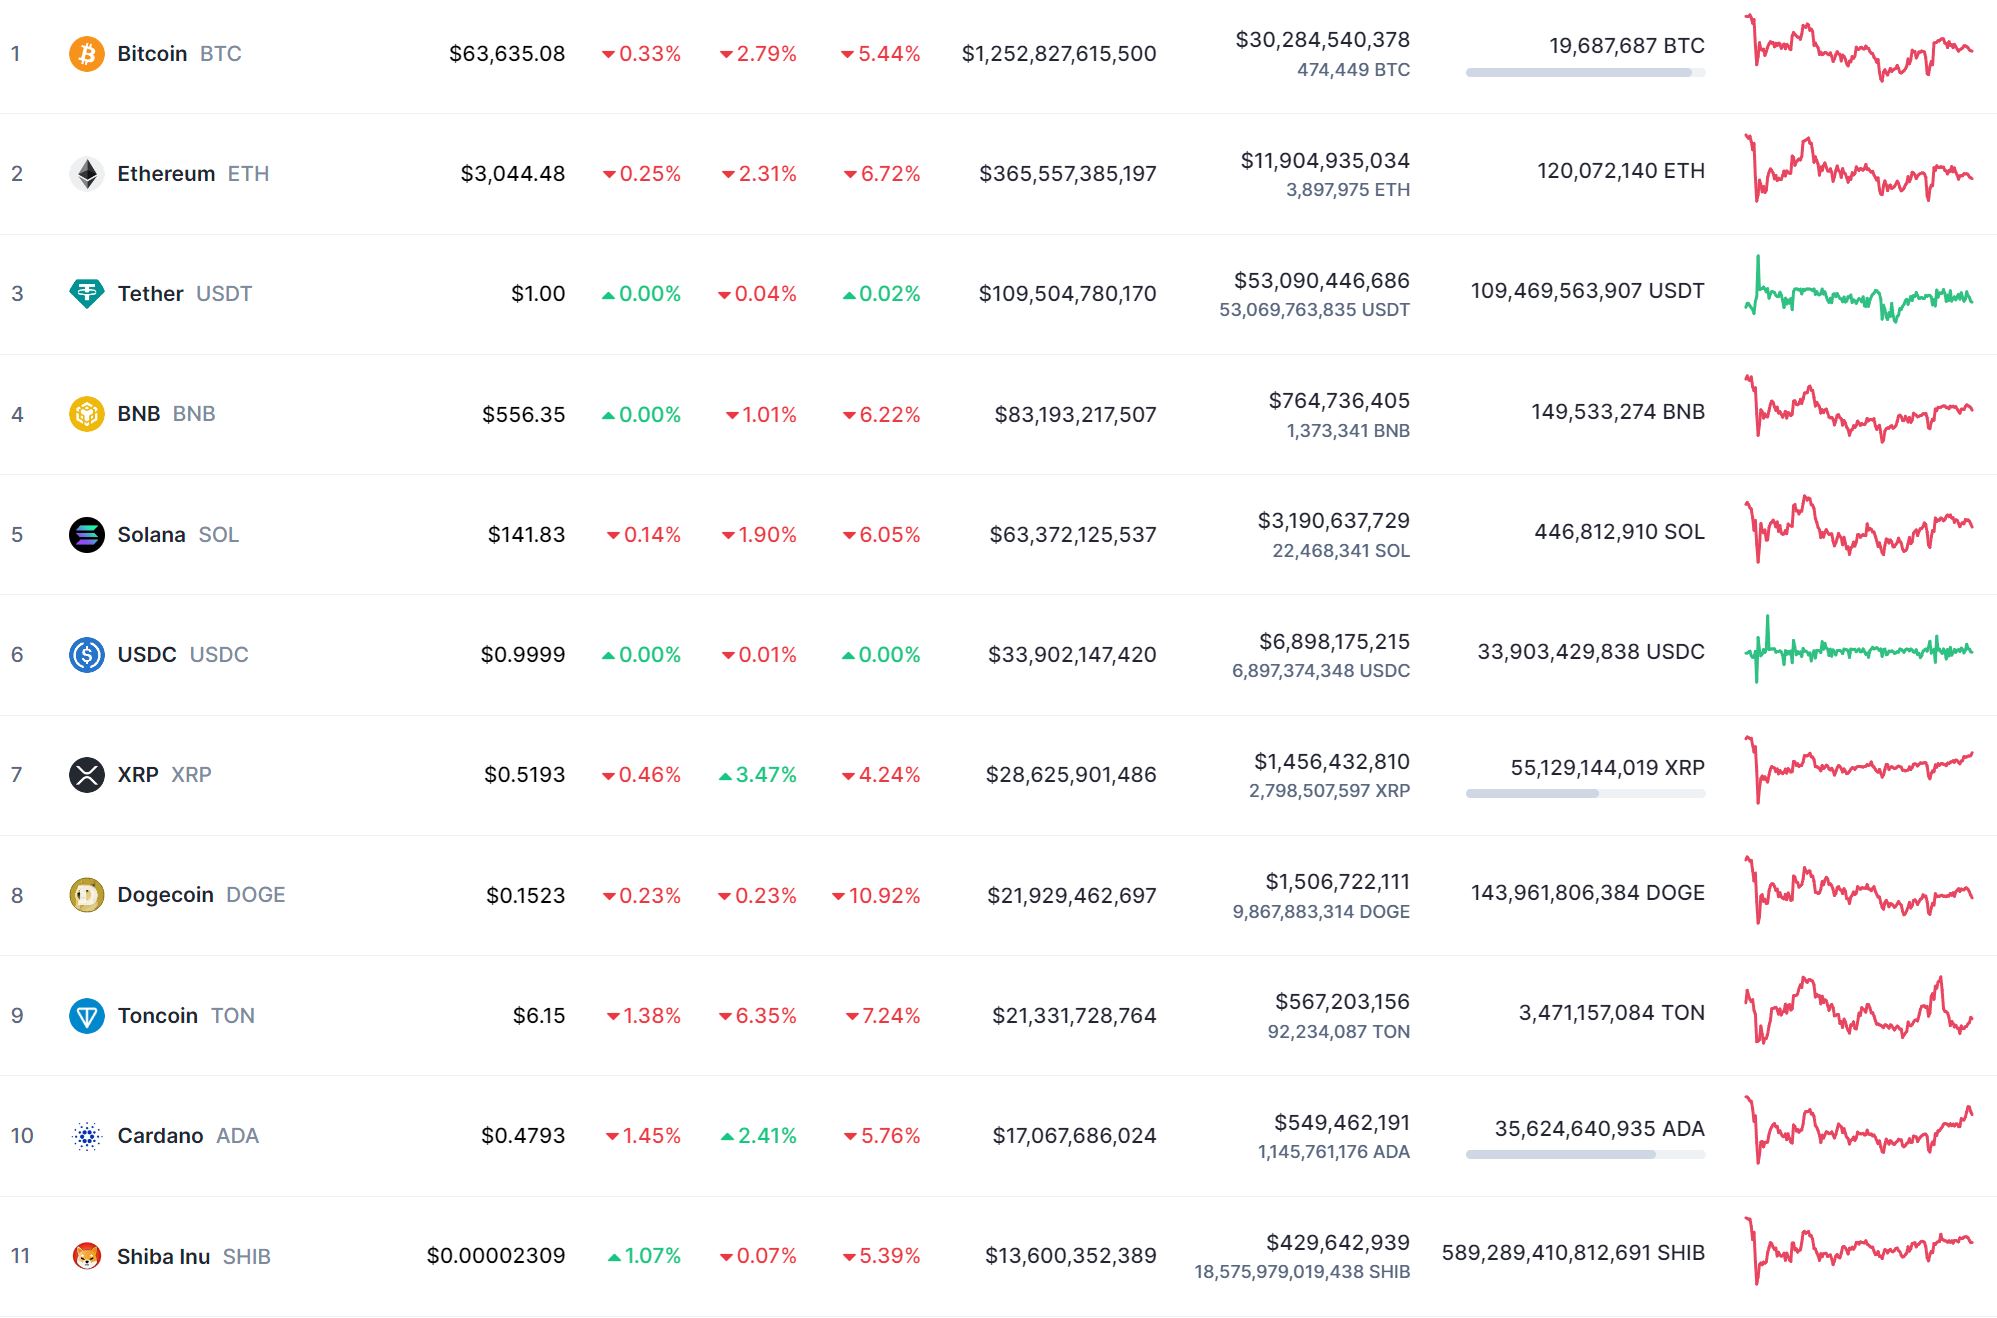Image resolution: width=1997 pixels, height=1318 pixels.
Task: Open Tether 7-day green sparkline chart
Action: pos(1859,292)
